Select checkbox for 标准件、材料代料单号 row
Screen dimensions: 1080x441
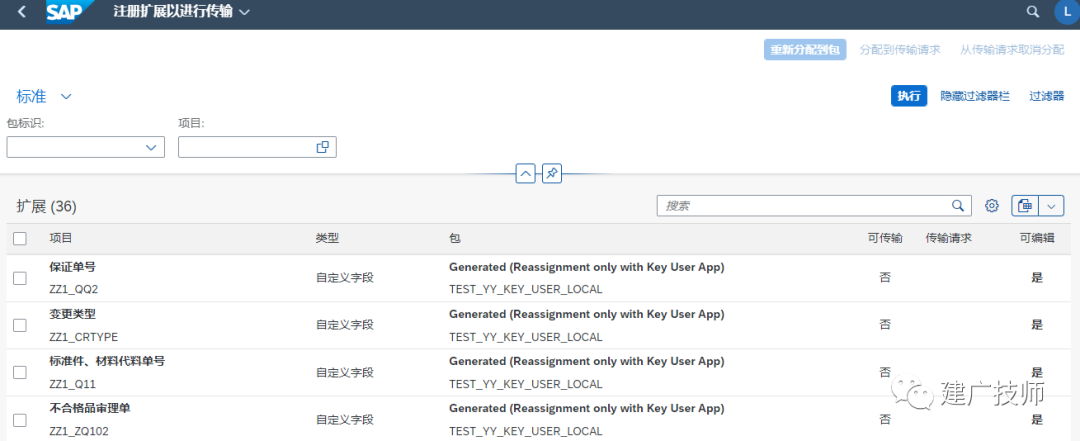coord(20,372)
